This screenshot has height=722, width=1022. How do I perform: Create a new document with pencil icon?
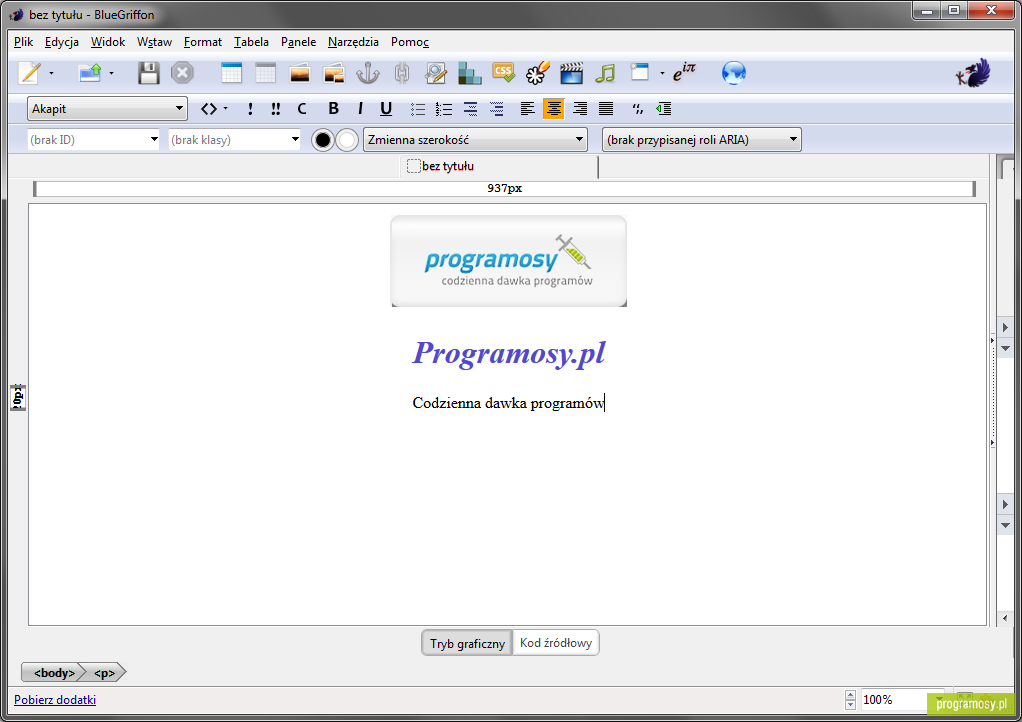(x=30, y=73)
